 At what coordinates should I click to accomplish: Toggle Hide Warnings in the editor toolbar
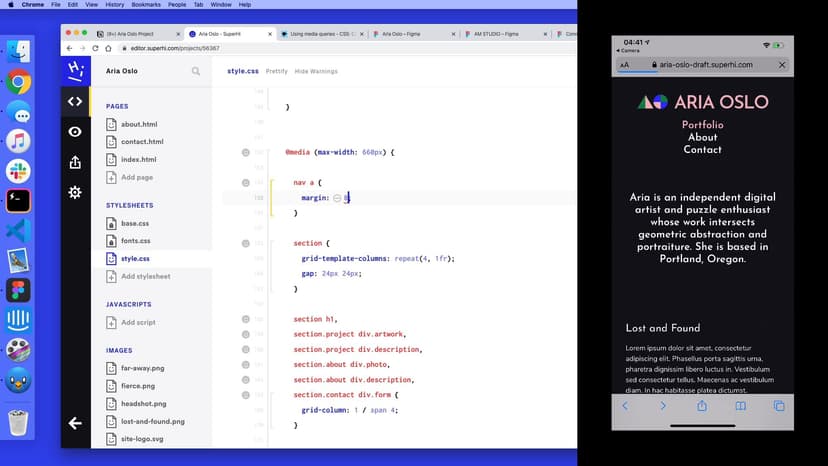[316, 71]
